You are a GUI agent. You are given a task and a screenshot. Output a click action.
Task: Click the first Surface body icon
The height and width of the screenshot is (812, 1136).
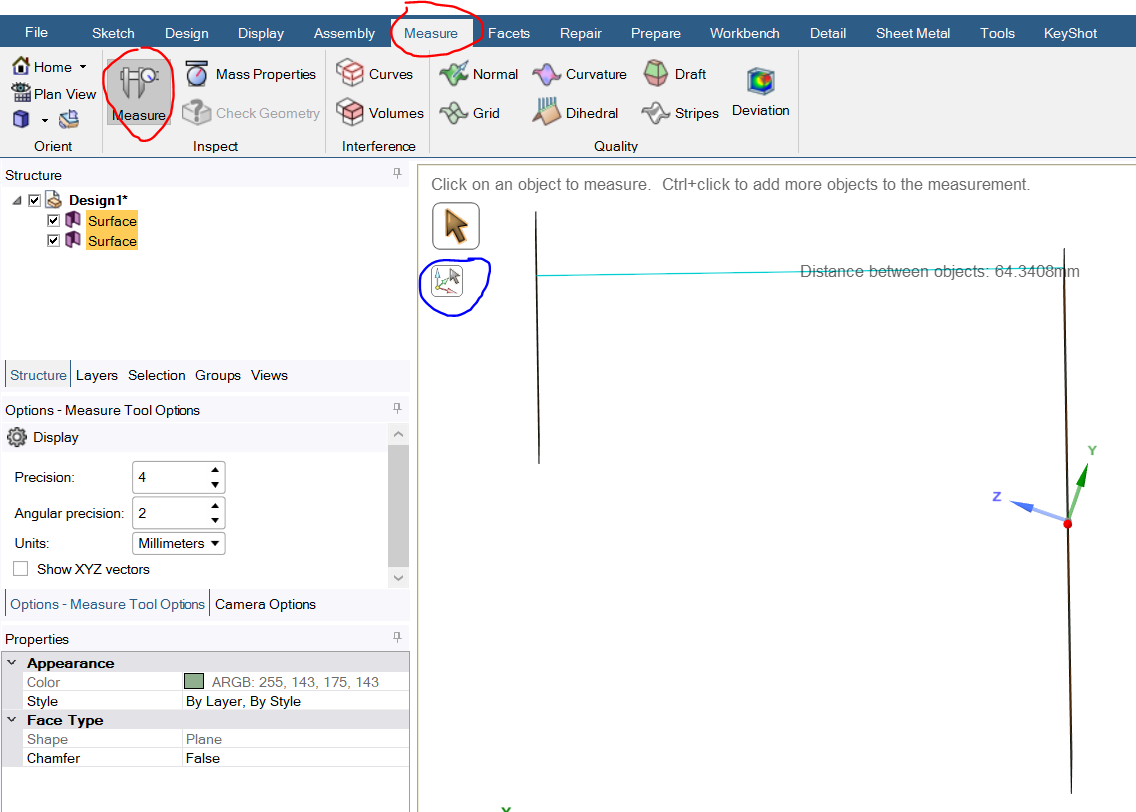(x=73, y=219)
